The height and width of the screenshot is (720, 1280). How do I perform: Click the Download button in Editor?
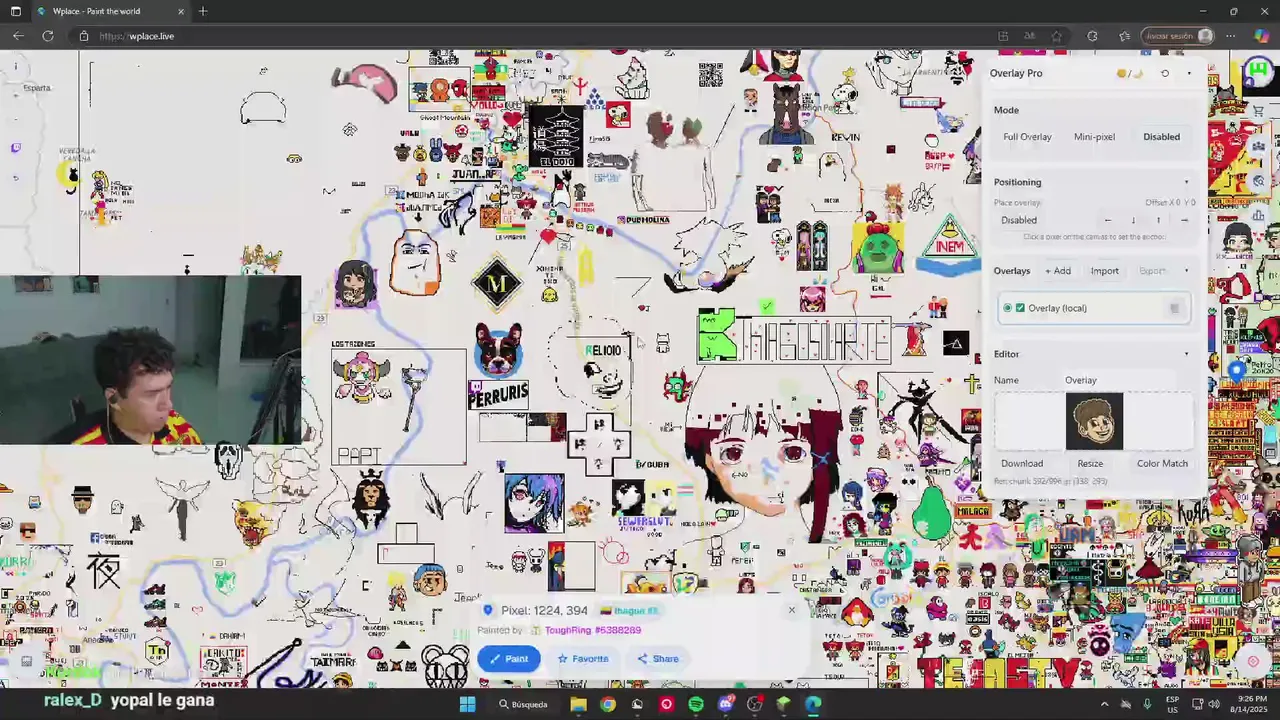coord(1022,463)
